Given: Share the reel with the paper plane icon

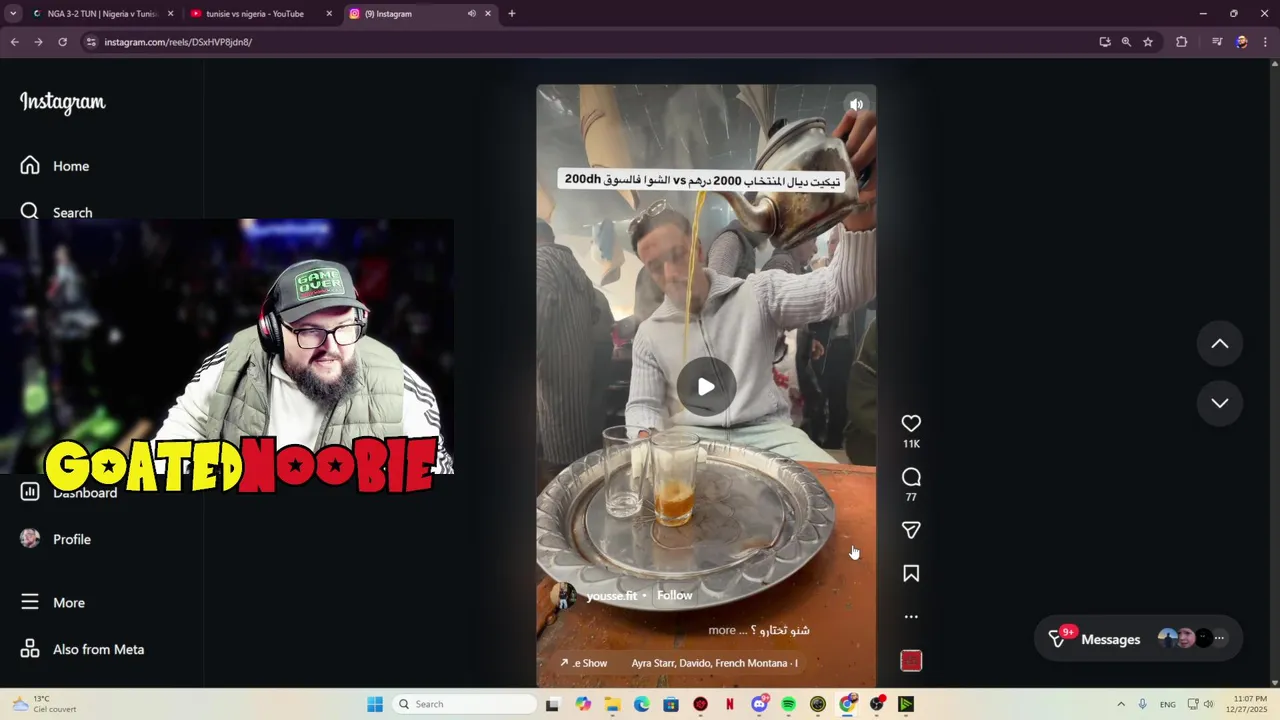Looking at the screenshot, I should click(x=911, y=530).
